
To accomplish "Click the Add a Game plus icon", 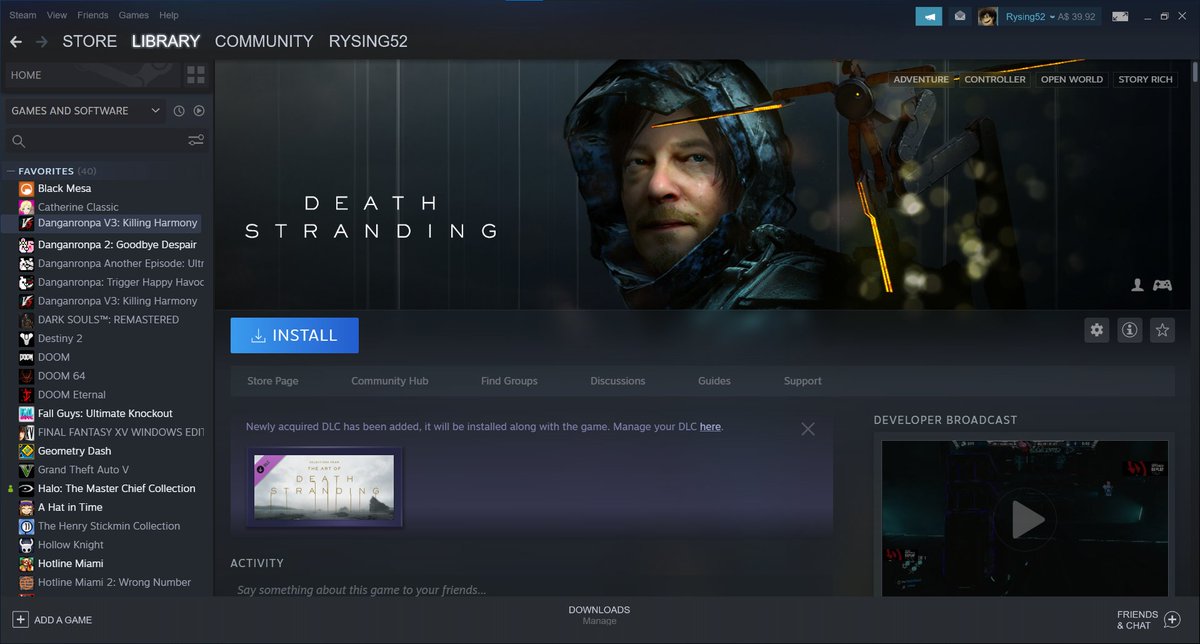I will (x=20, y=619).
